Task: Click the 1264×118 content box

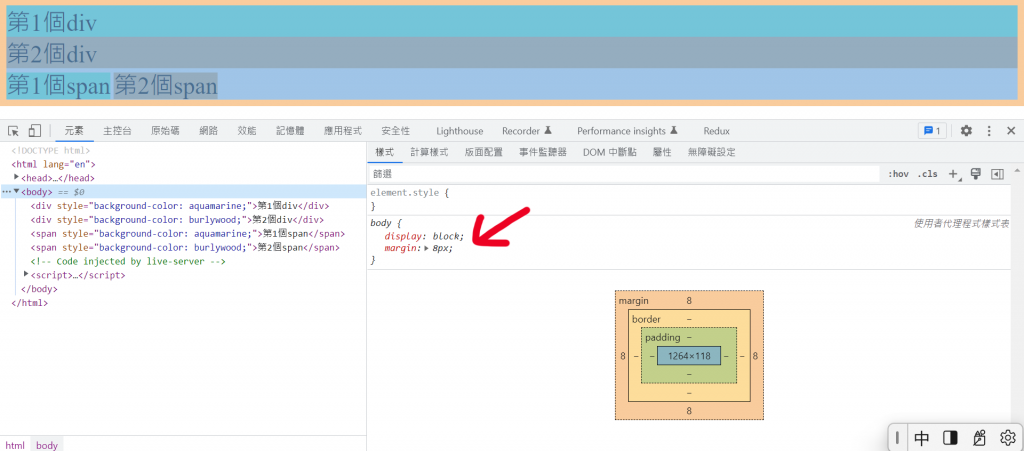Action: click(x=689, y=356)
